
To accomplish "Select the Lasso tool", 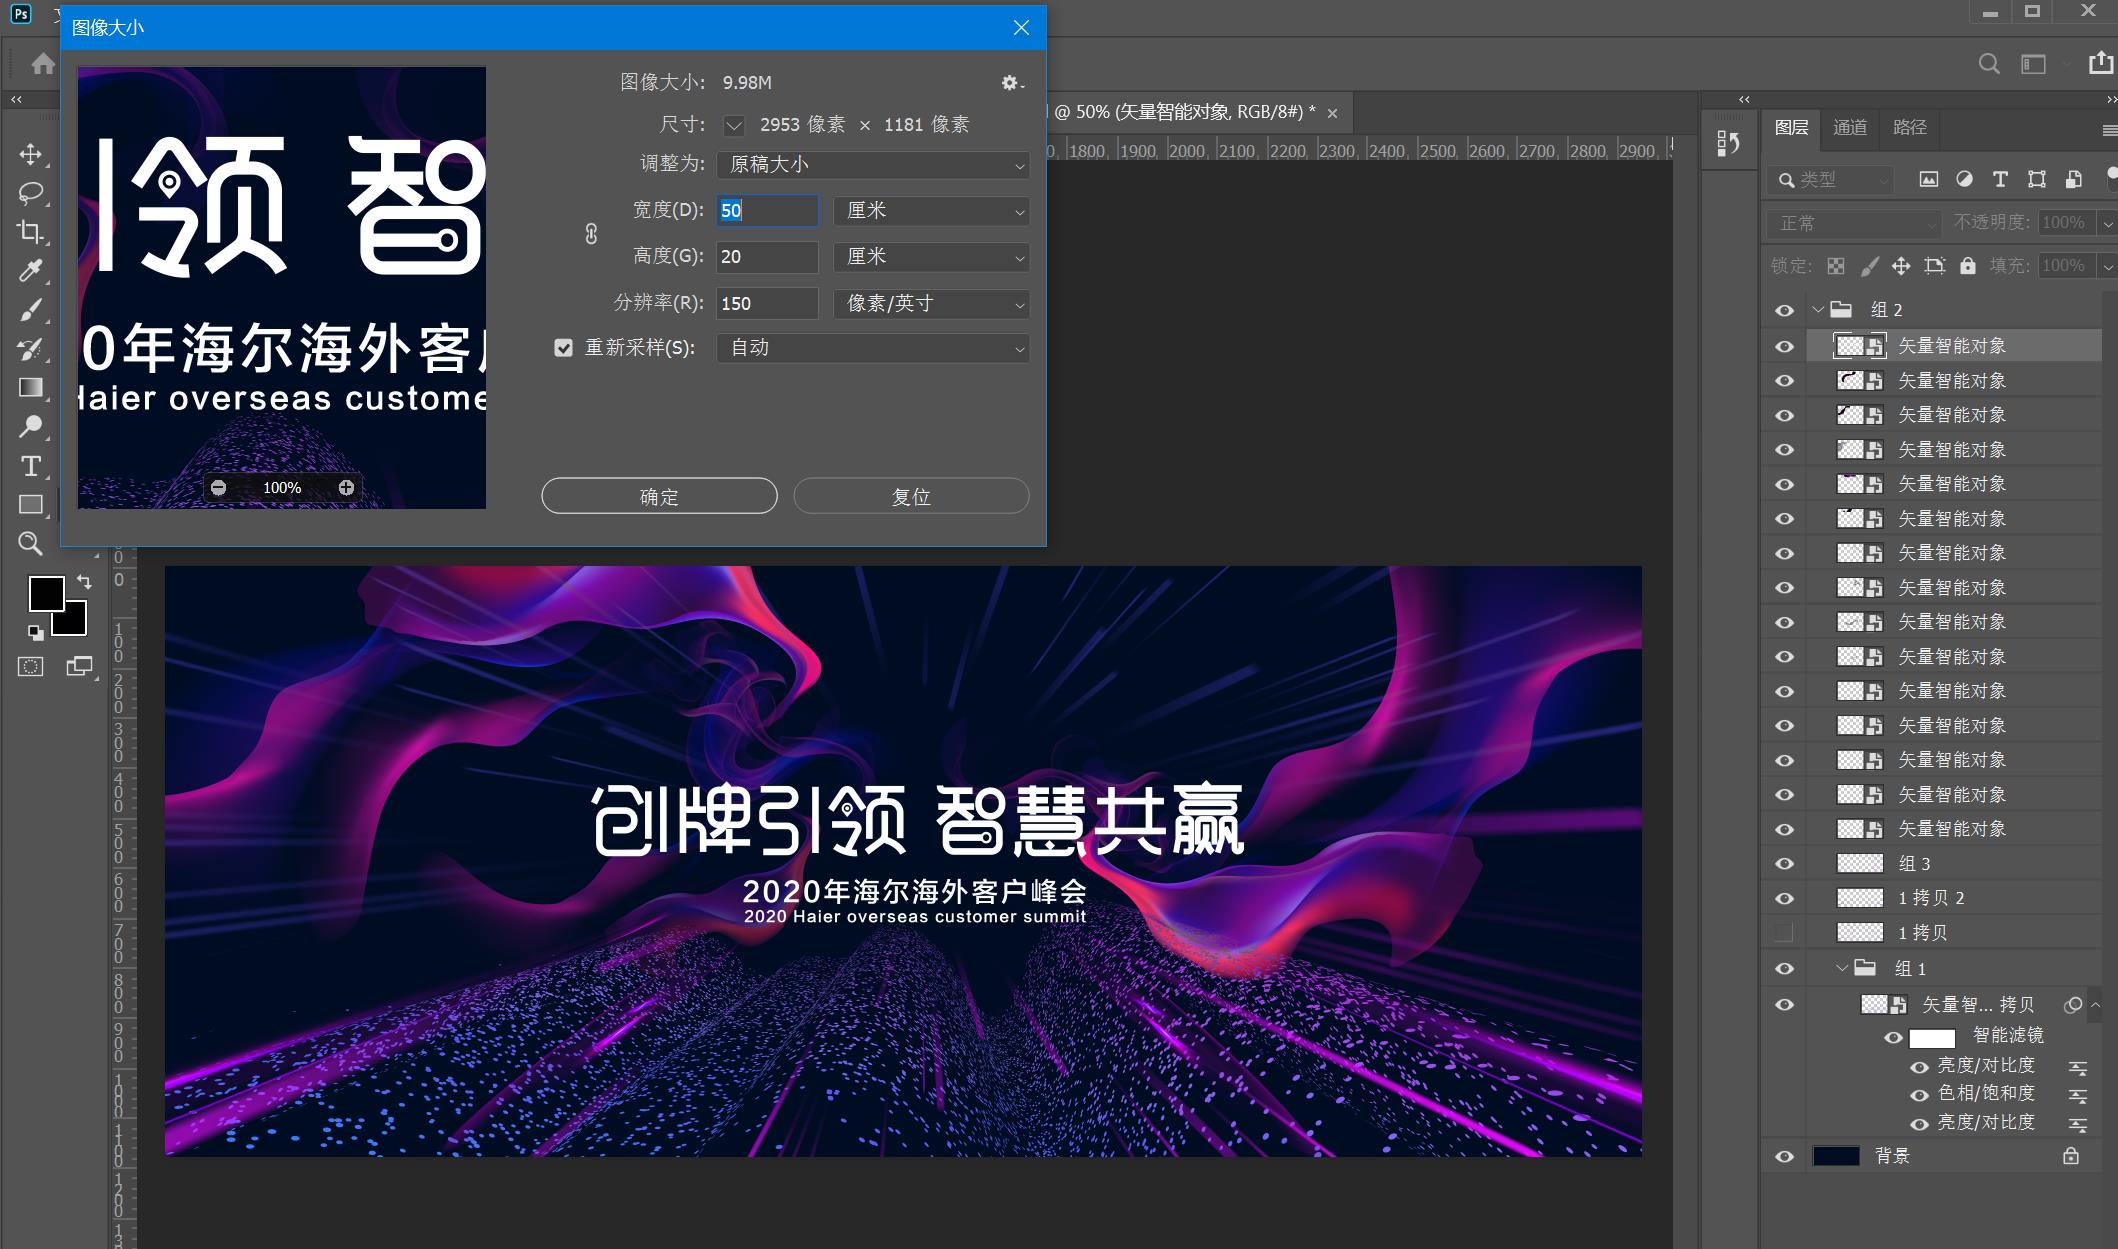I will click(31, 192).
